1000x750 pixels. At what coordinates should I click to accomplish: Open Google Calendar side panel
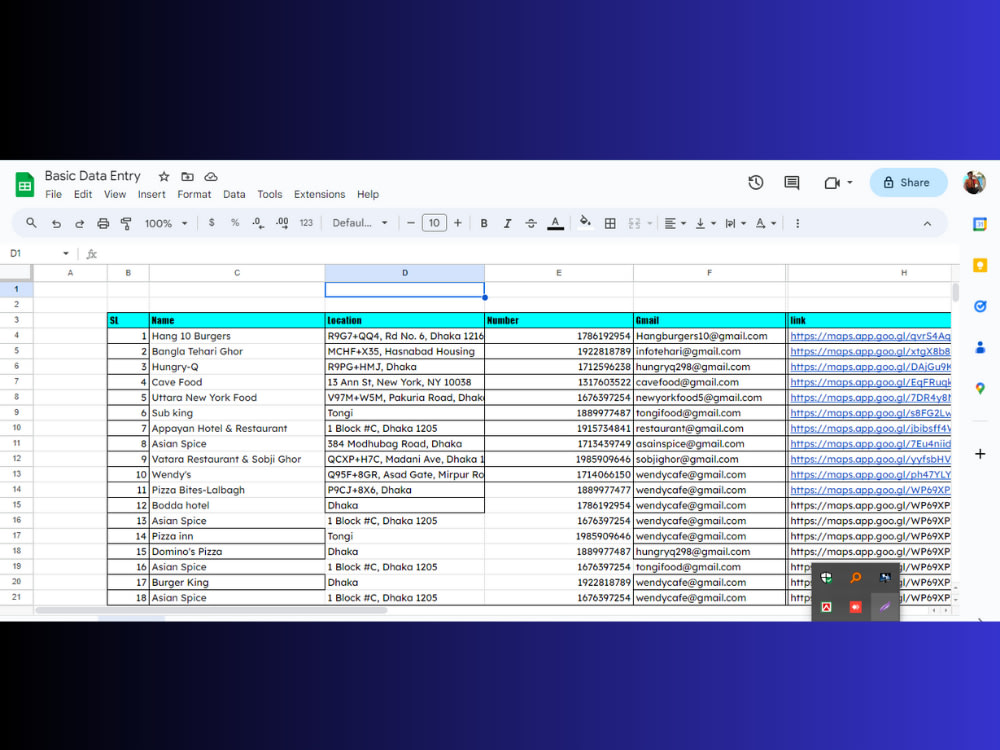[980, 224]
